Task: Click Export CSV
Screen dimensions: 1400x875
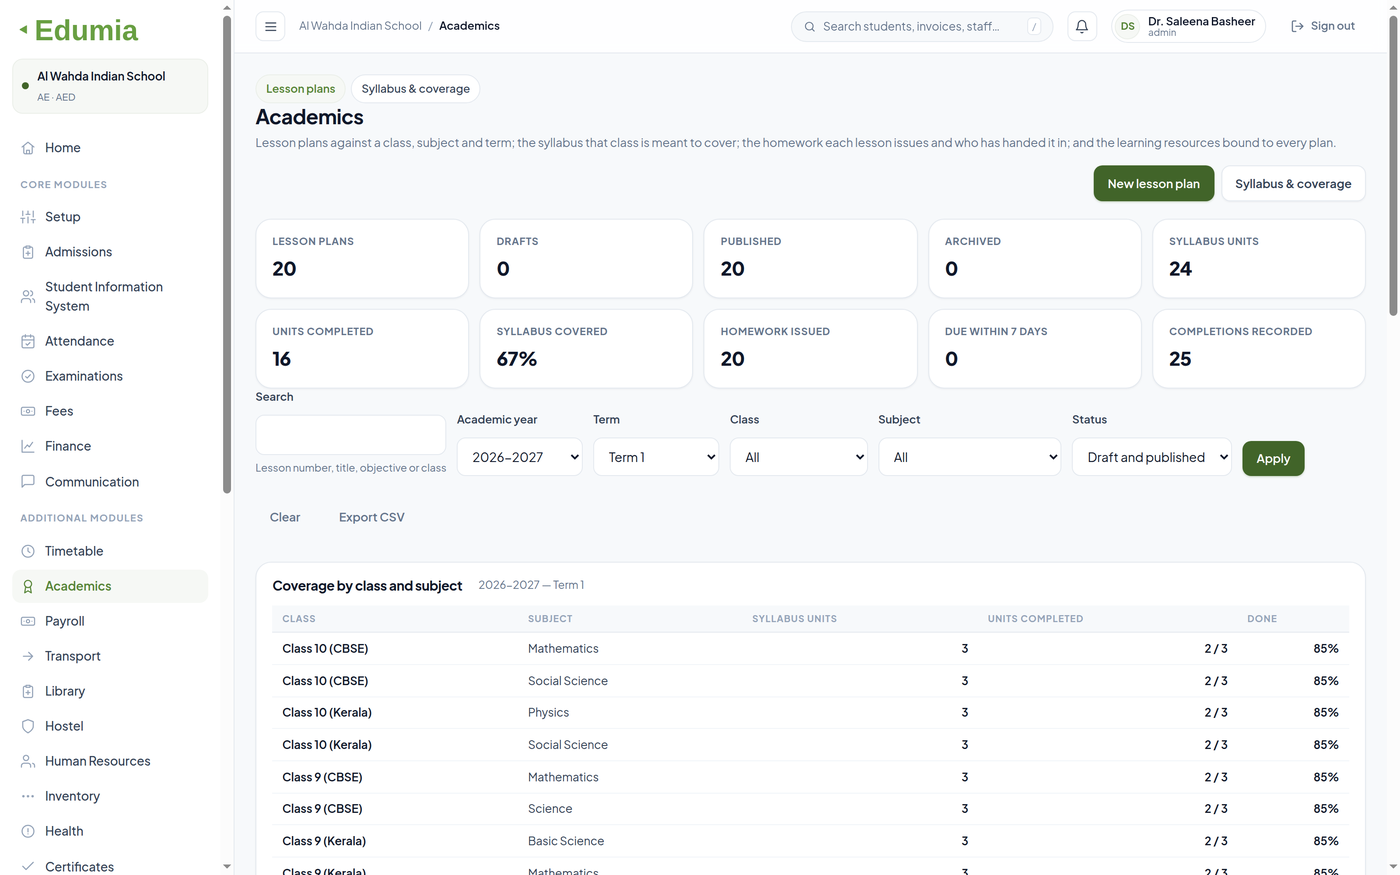Action: 372,517
